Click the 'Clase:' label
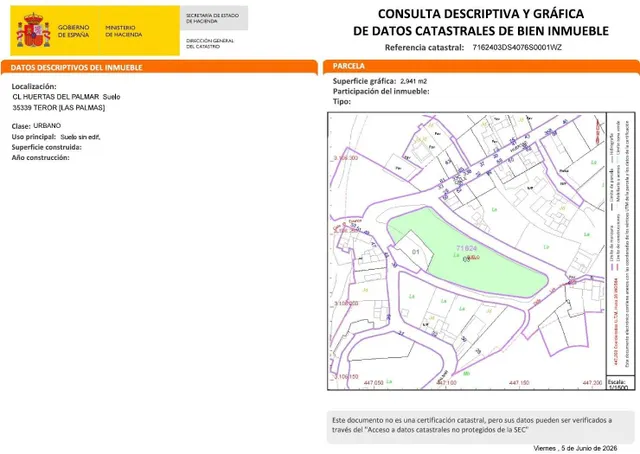The height and width of the screenshot is (454, 640). point(21,126)
